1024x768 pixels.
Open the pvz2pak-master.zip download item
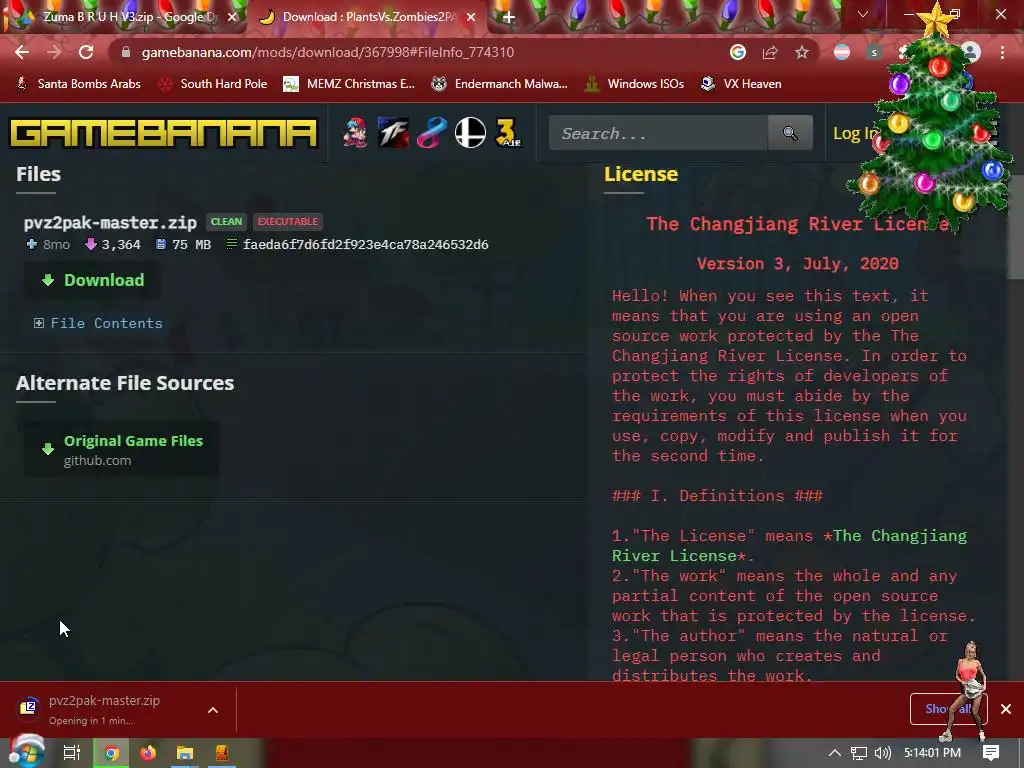(x=104, y=709)
